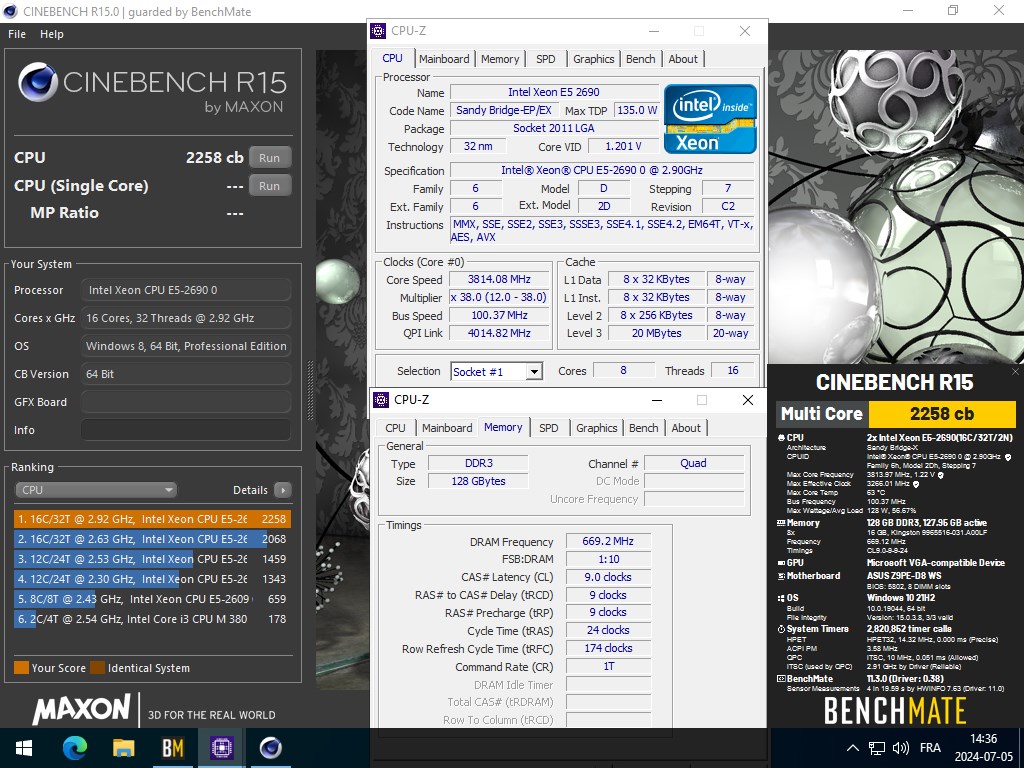The width and height of the screenshot is (1024, 768).
Task: Open About tab in upper CPU-Z
Action: [x=683, y=59]
